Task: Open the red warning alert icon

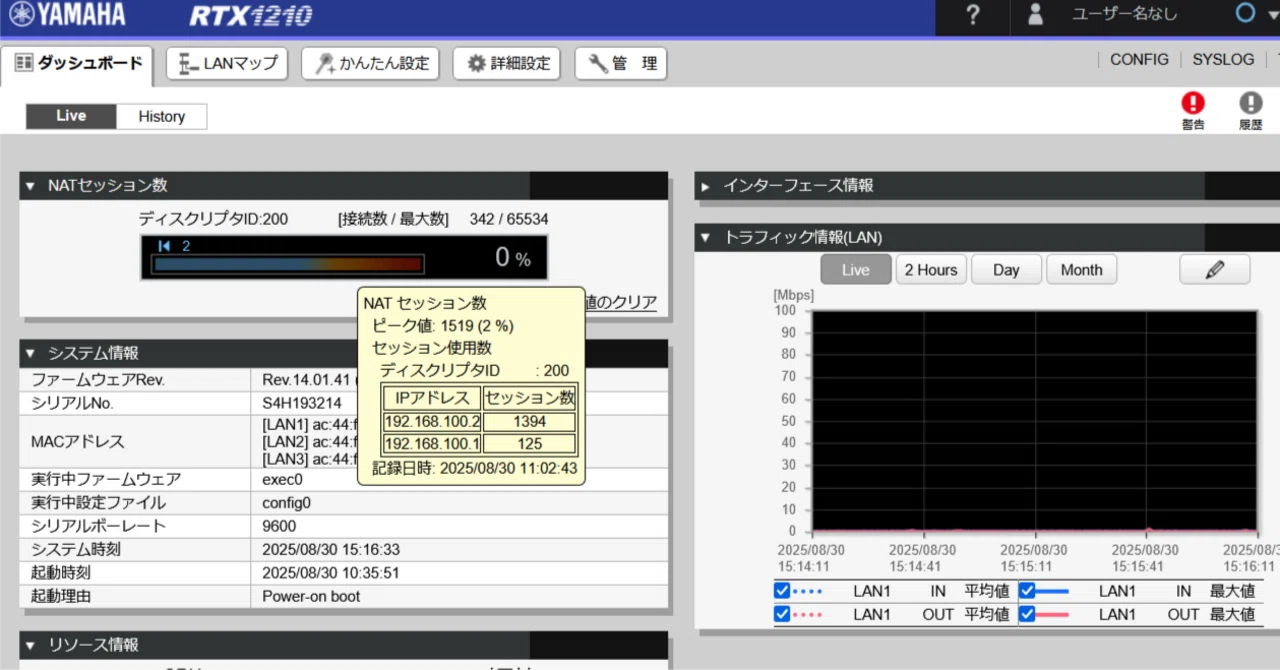Action: 1193,103
